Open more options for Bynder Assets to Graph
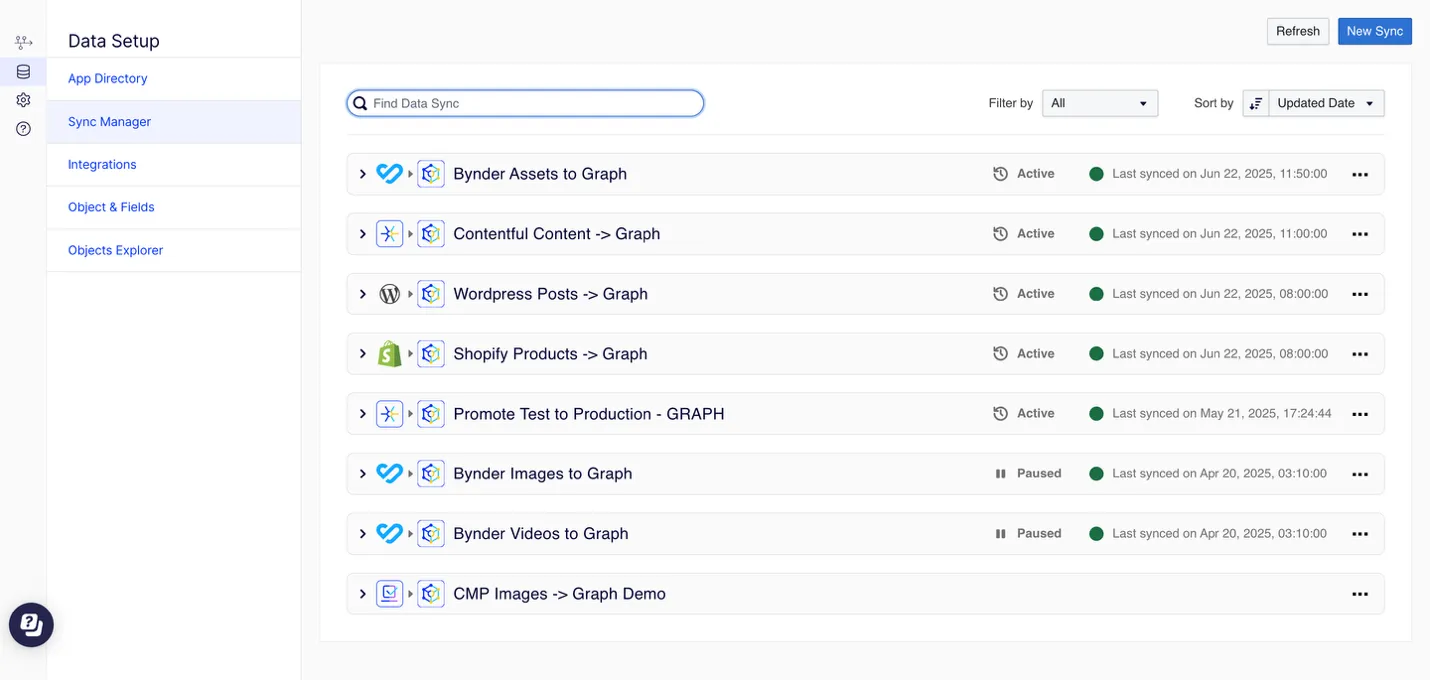 [1359, 174]
